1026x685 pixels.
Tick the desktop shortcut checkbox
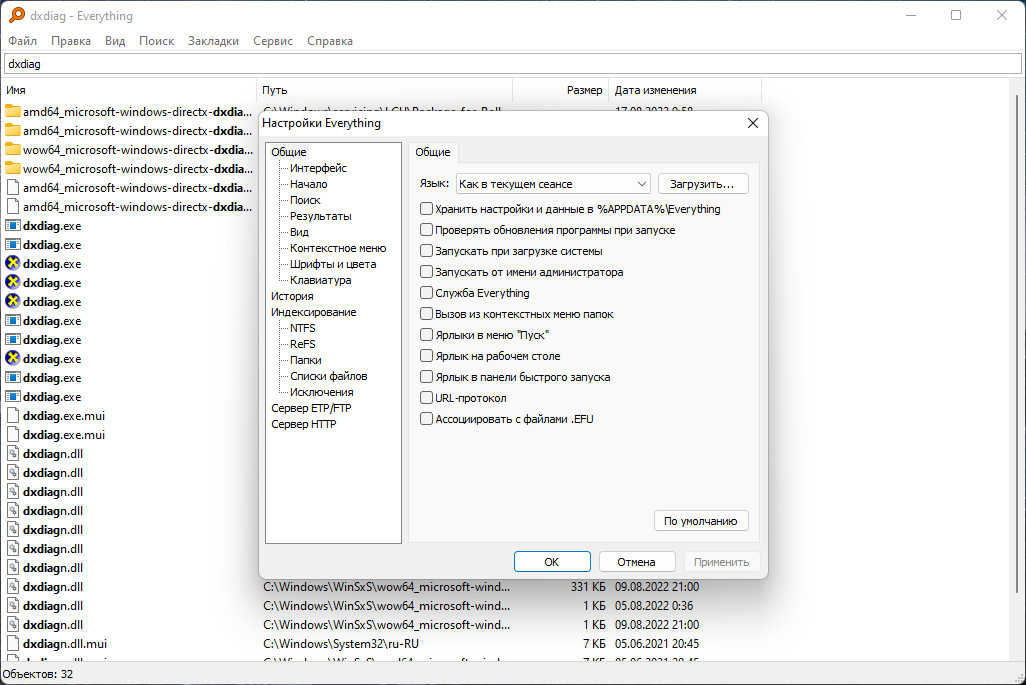[x=427, y=356]
